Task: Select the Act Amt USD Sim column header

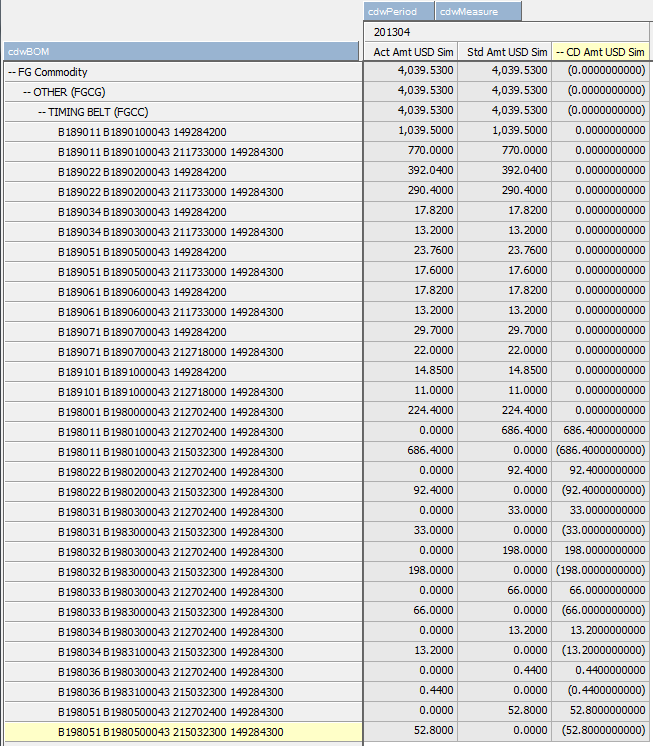Action: tap(410, 52)
